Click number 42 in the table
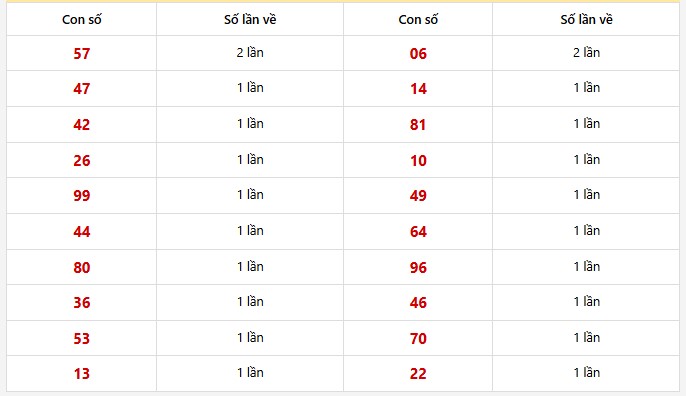This screenshot has height=396, width=686. click(x=82, y=125)
